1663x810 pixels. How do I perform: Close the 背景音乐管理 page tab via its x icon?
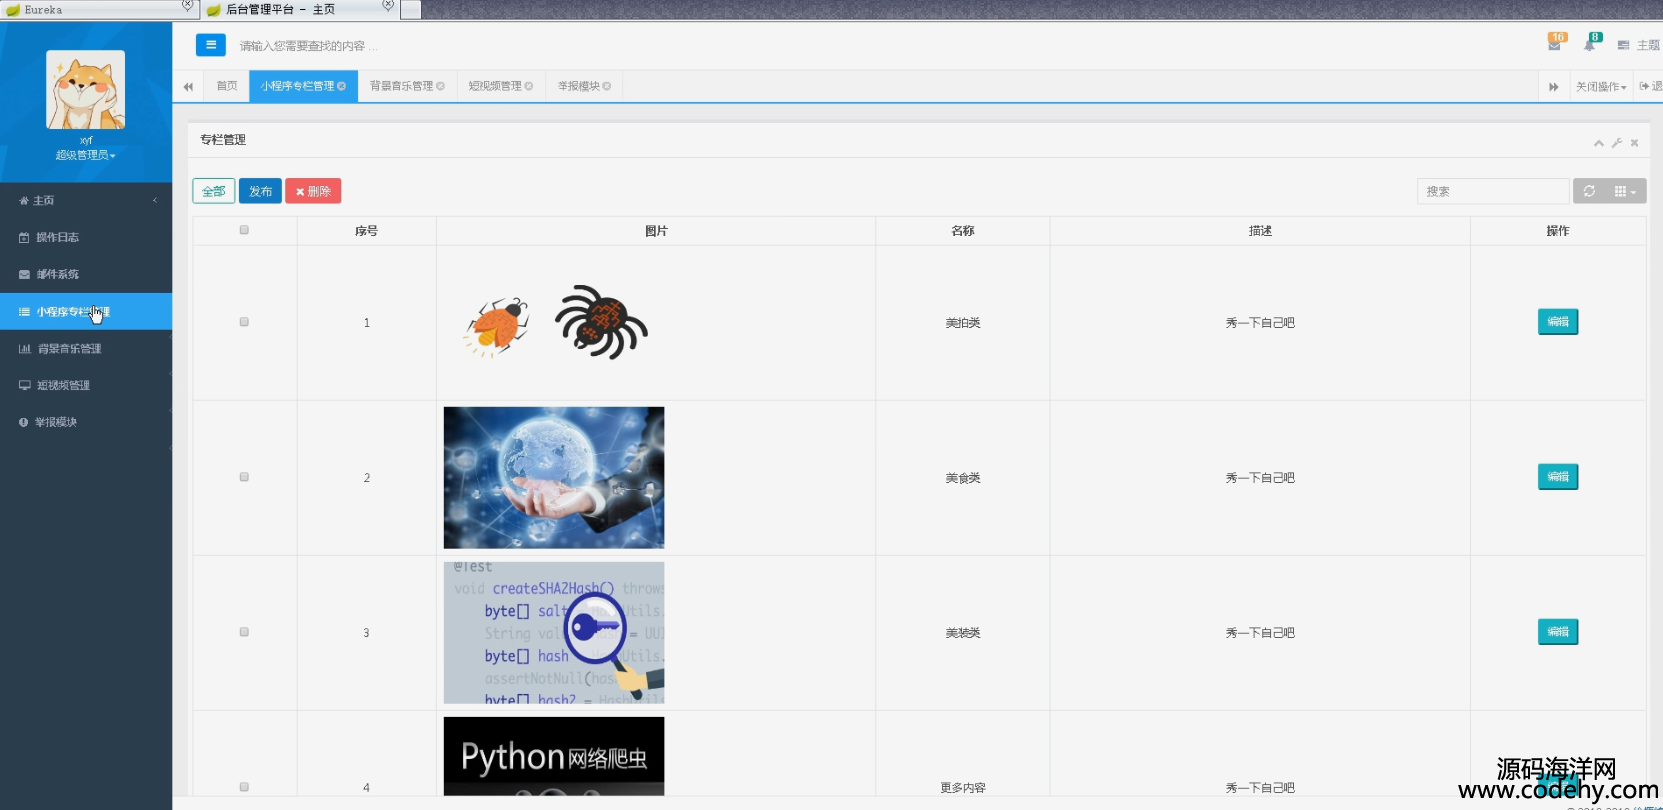[x=440, y=86]
